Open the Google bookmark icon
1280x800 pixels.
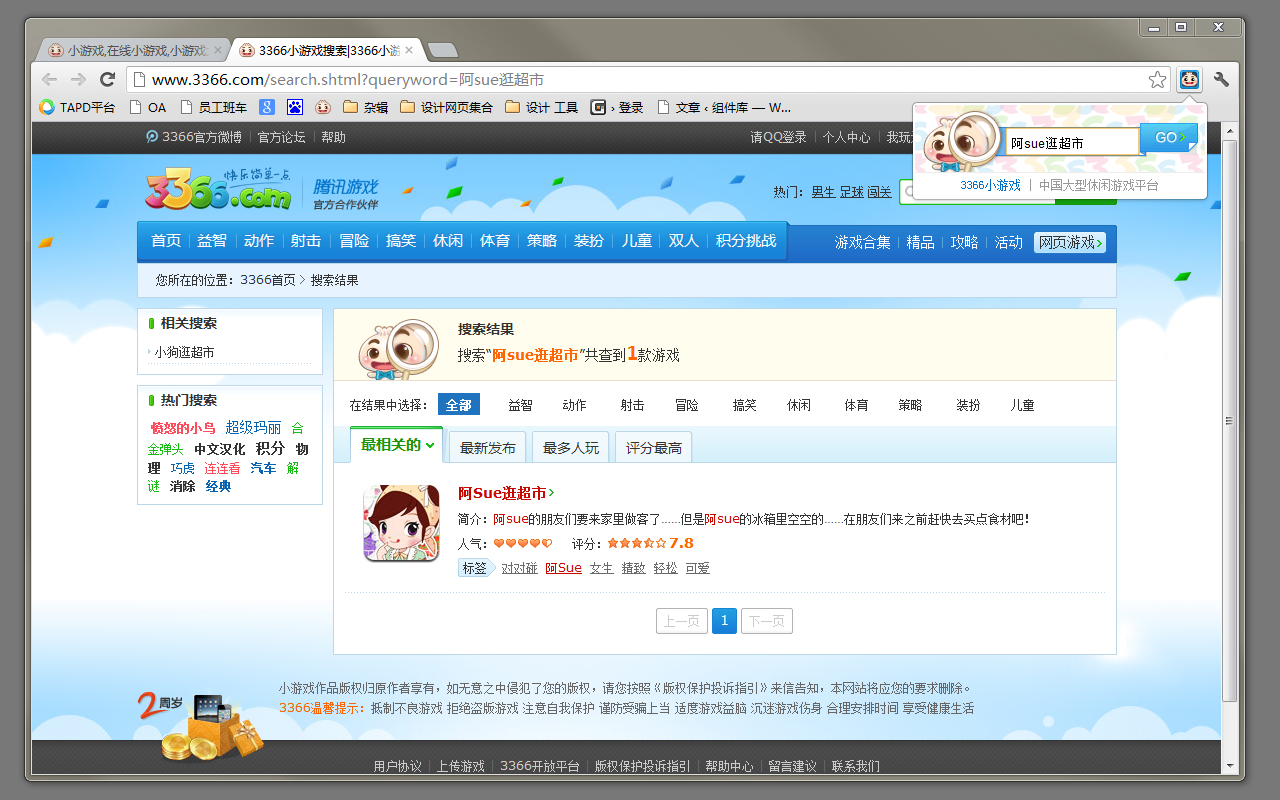(x=267, y=107)
